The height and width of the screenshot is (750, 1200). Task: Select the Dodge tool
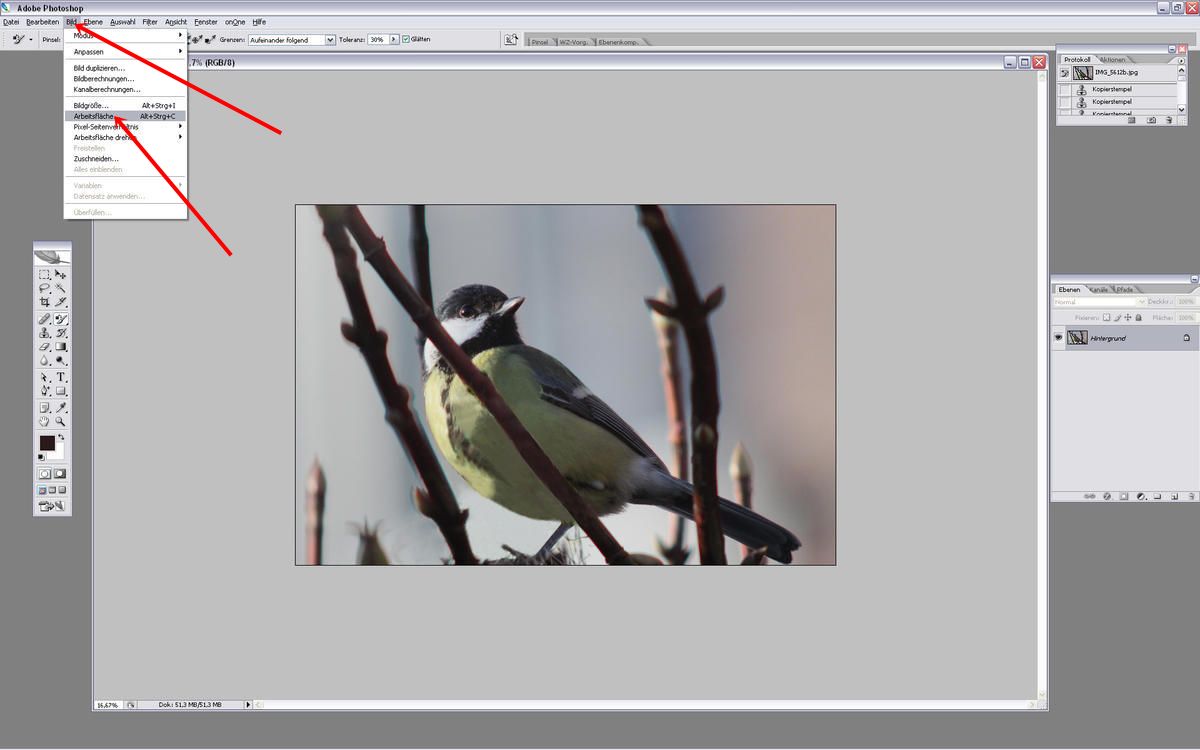(x=61, y=360)
